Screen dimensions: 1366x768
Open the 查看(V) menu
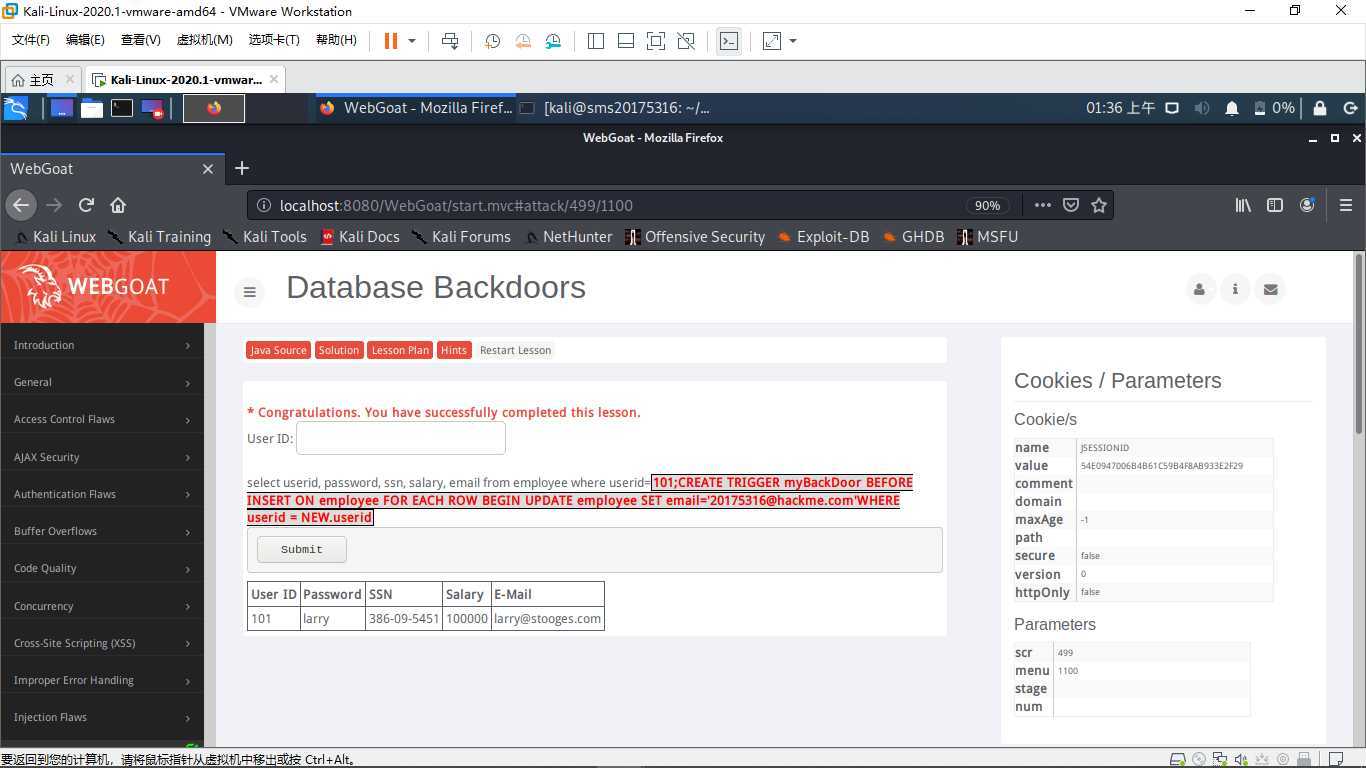point(140,40)
